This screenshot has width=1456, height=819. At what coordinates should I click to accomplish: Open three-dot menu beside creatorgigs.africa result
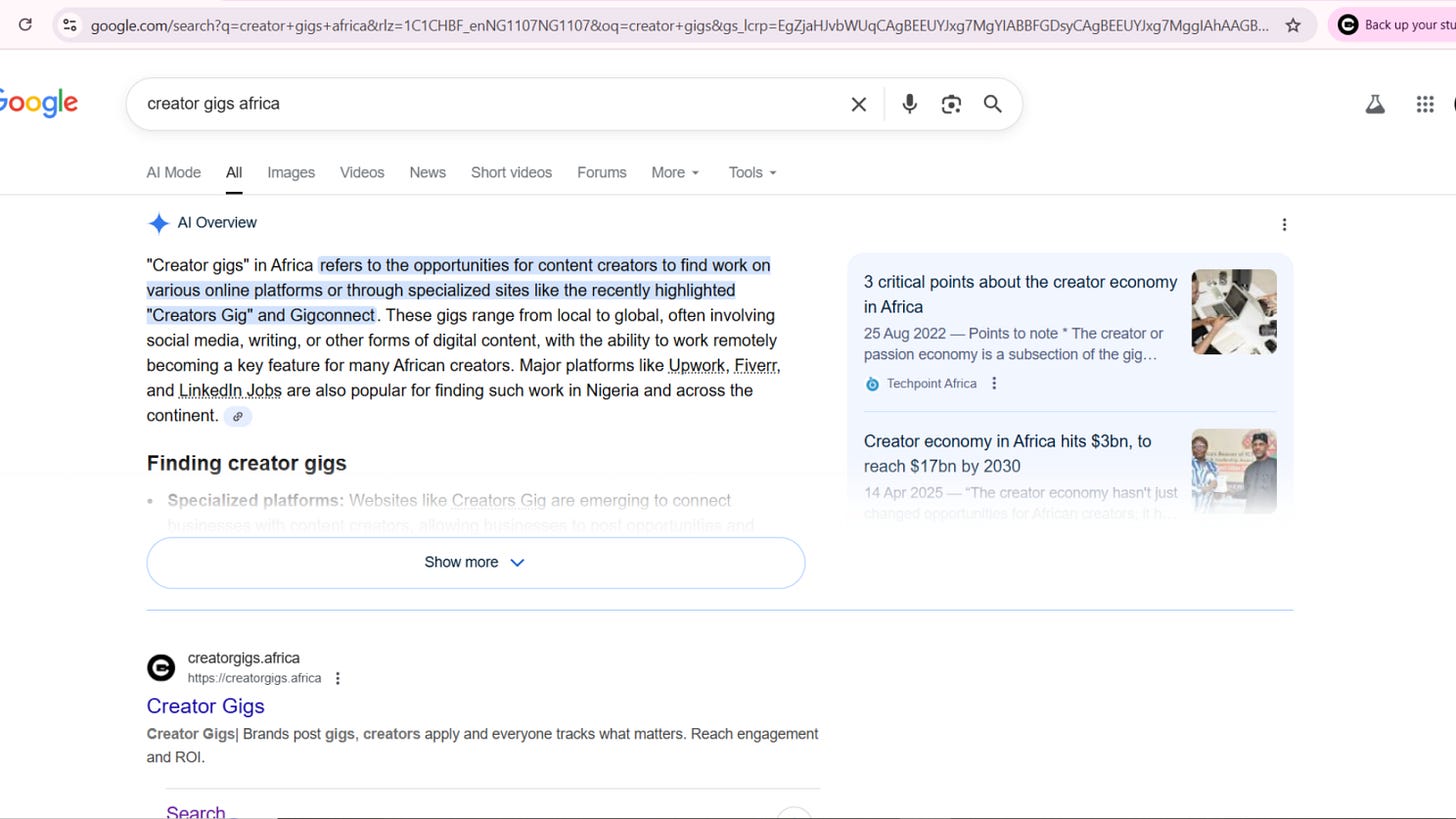[x=337, y=678]
